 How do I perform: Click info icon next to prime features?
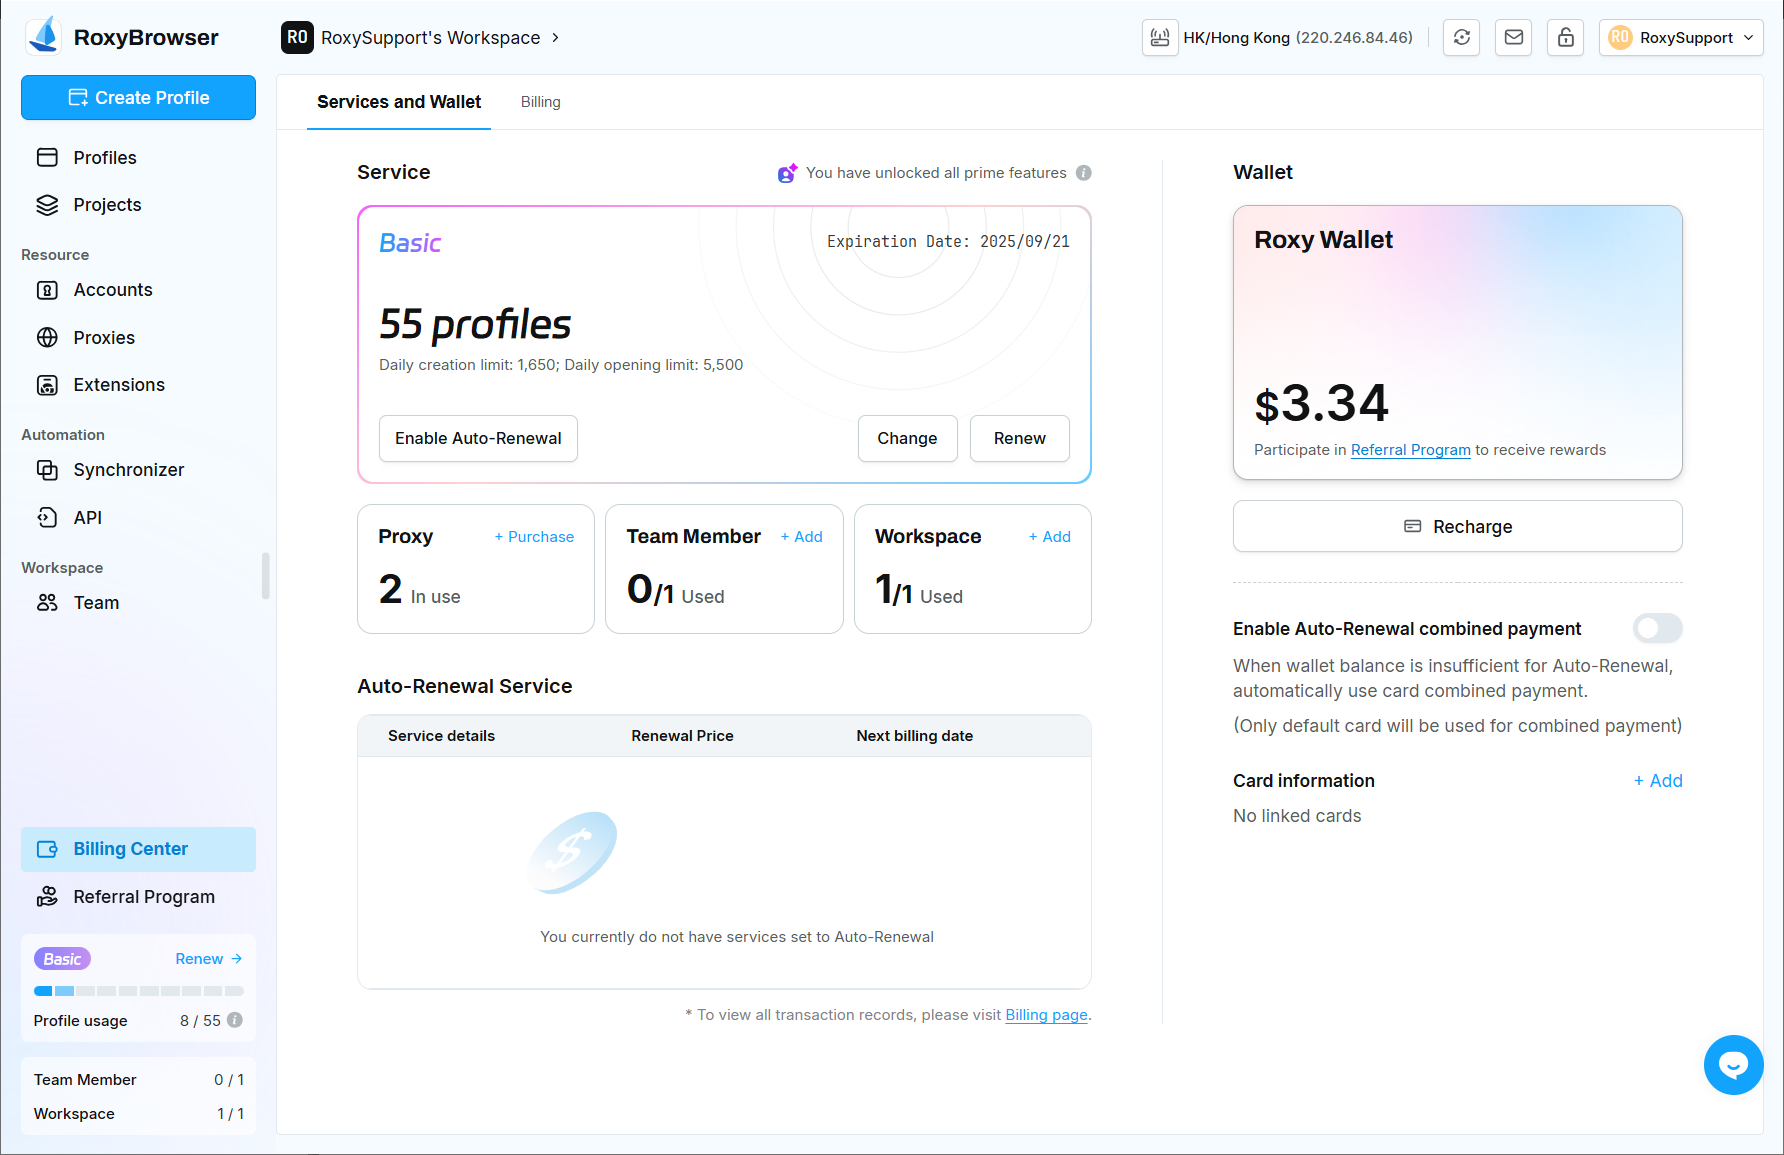pos(1084,173)
